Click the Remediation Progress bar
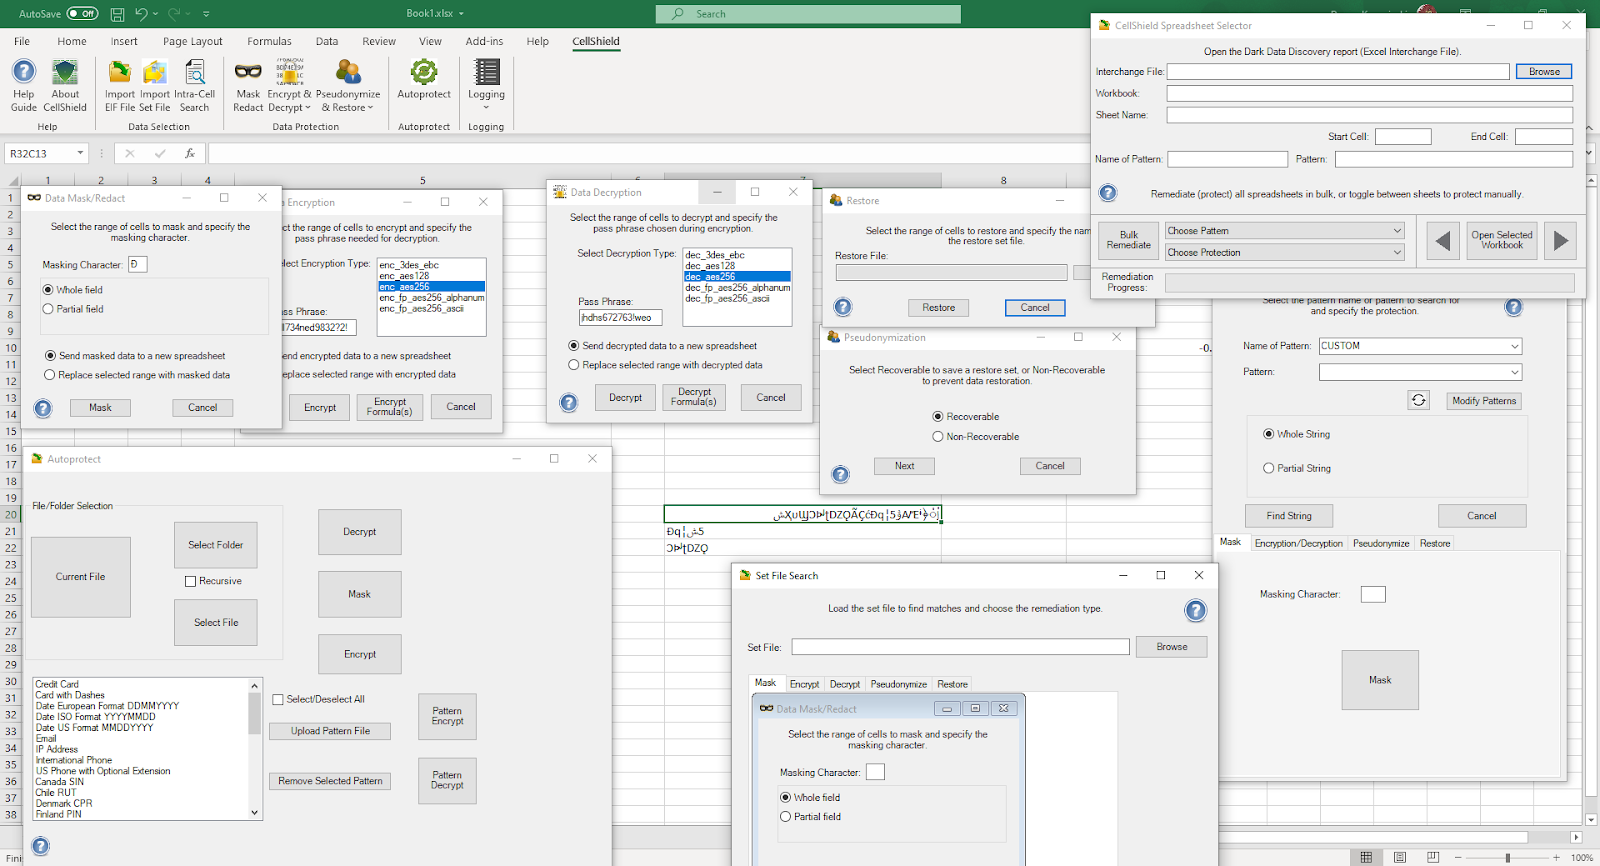The width and height of the screenshot is (1600, 866). click(1370, 283)
